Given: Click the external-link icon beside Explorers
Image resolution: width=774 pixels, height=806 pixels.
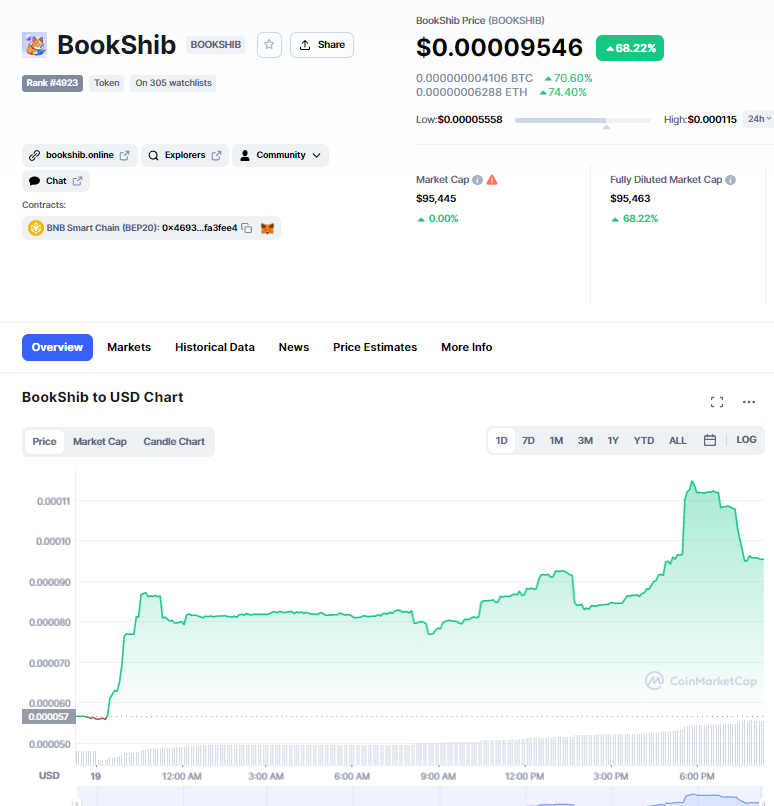Looking at the screenshot, I should tap(216, 155).
